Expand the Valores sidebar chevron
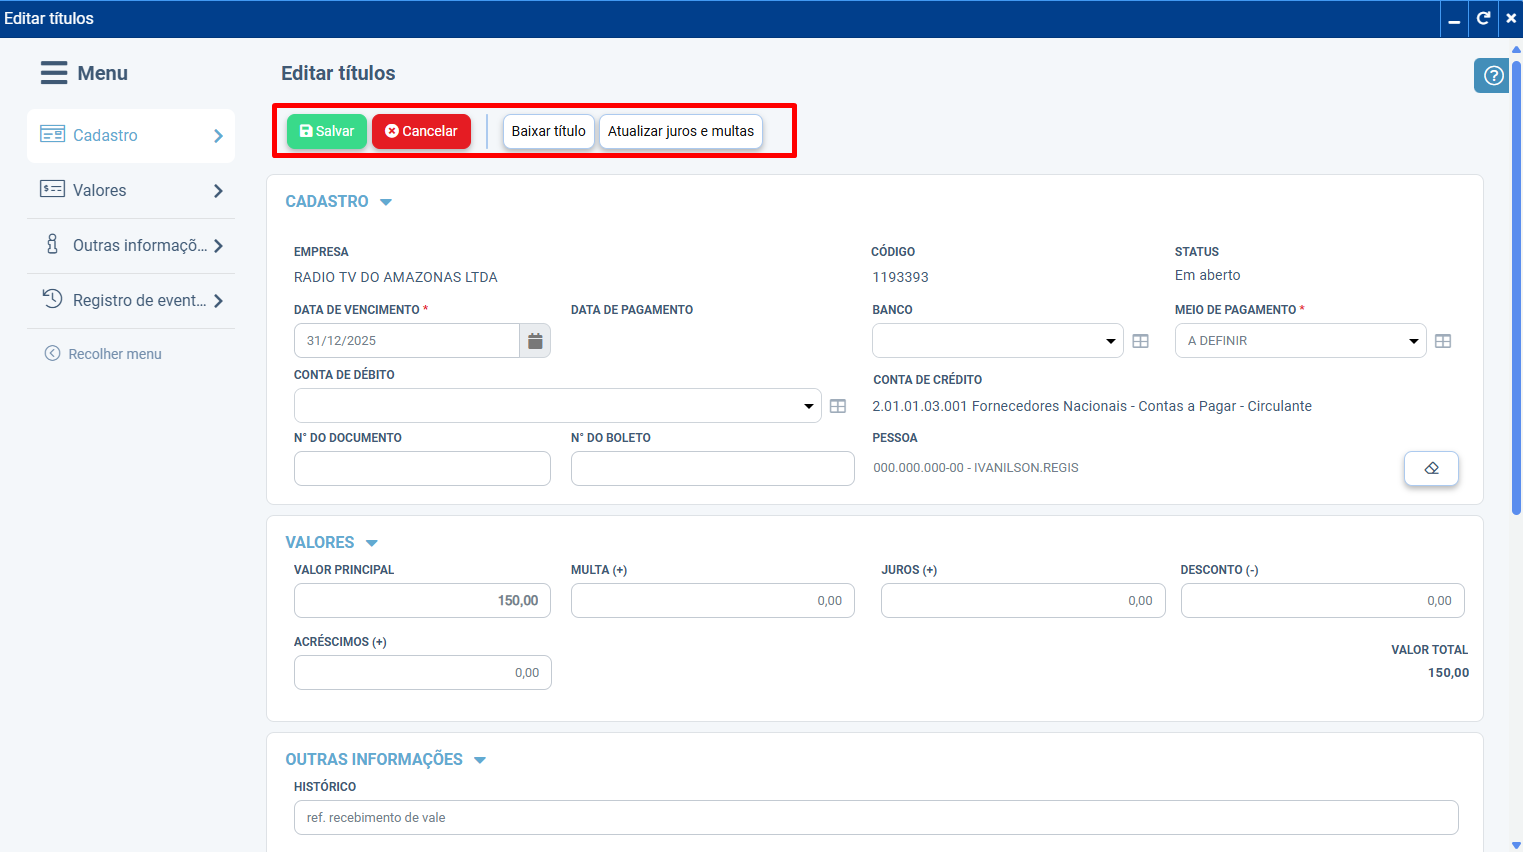Viewport: 1523px width, 852px height. [218, 191]
